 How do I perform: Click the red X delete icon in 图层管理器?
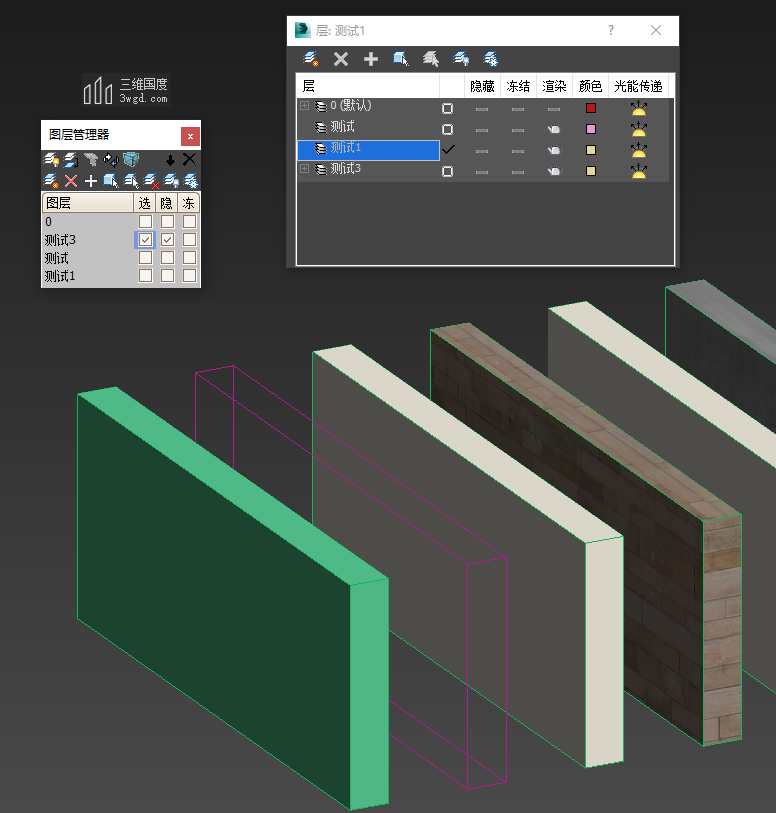point(71,181)
